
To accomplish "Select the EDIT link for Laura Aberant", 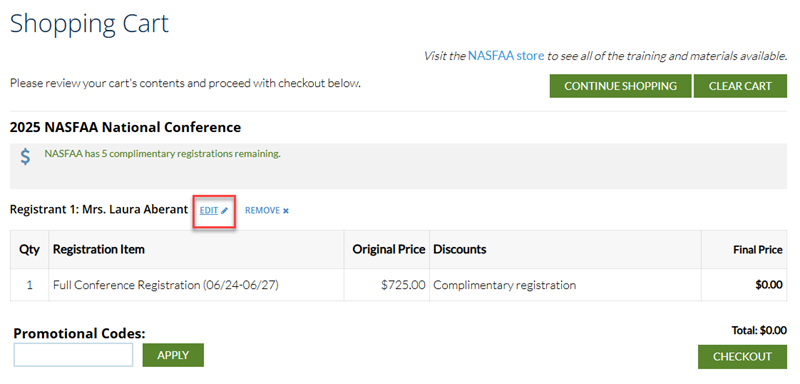I will (209, 211).
